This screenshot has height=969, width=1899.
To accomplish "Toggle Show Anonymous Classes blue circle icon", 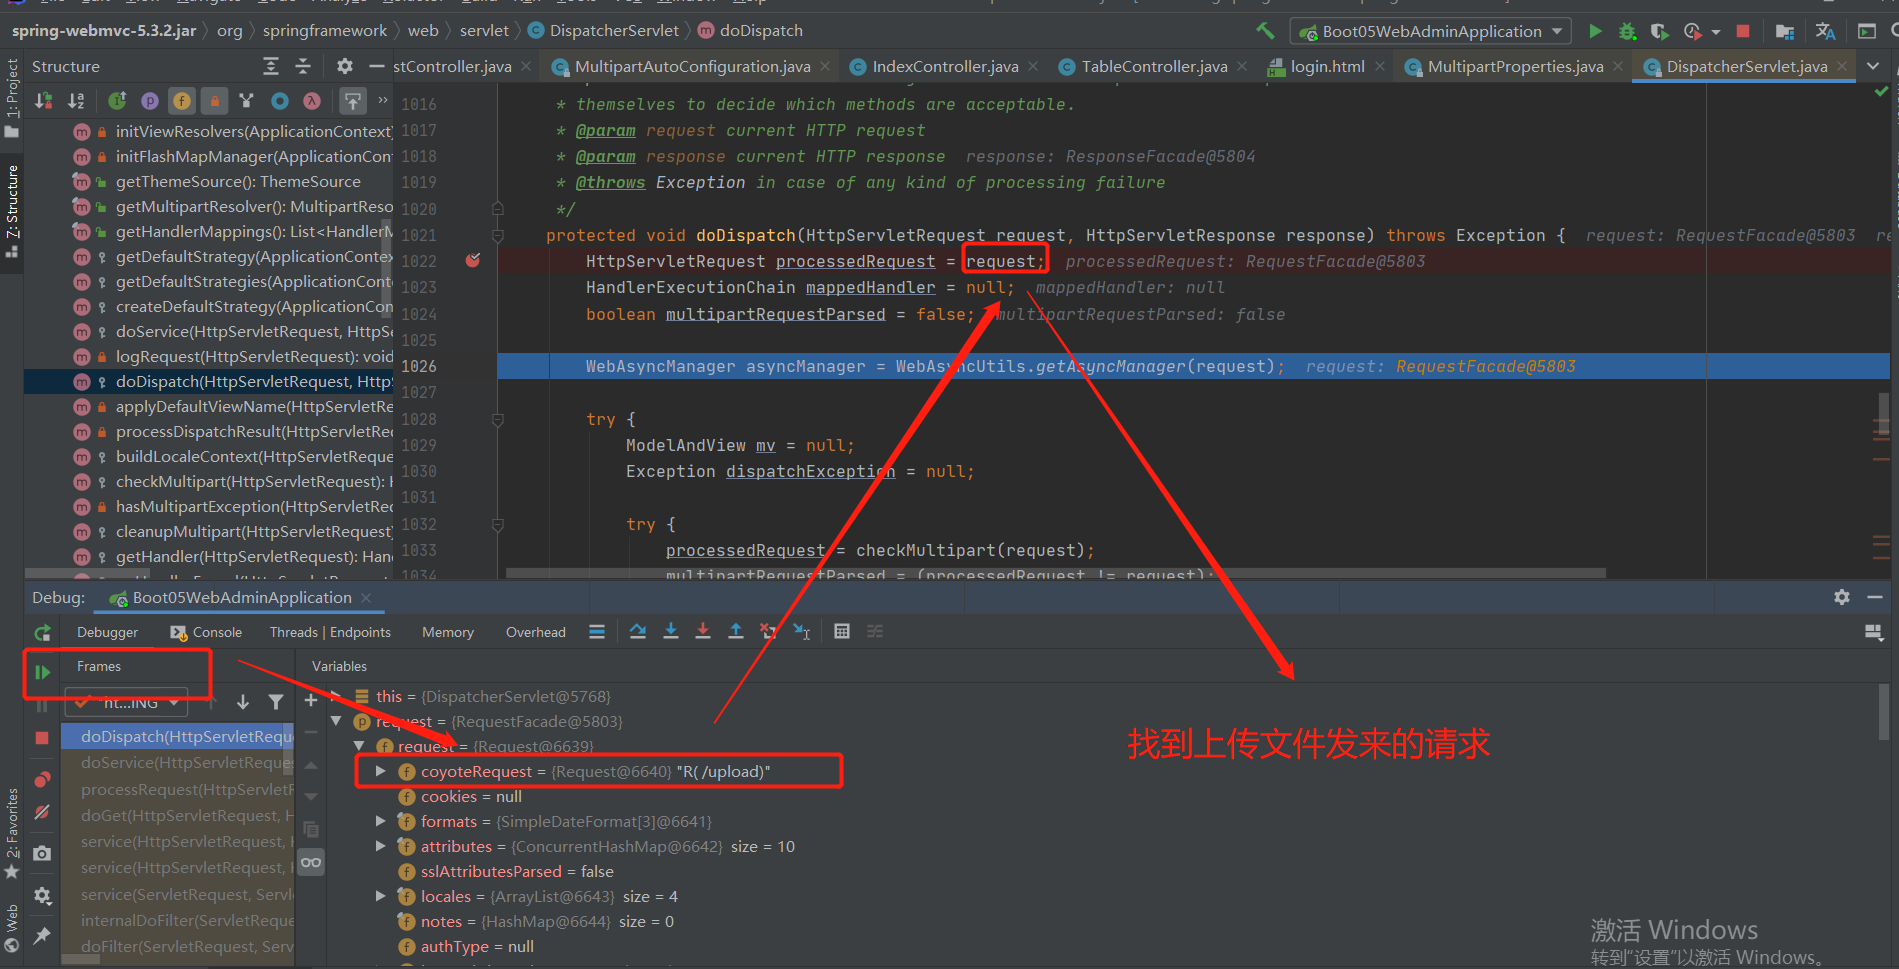I will tap(279, 100).
